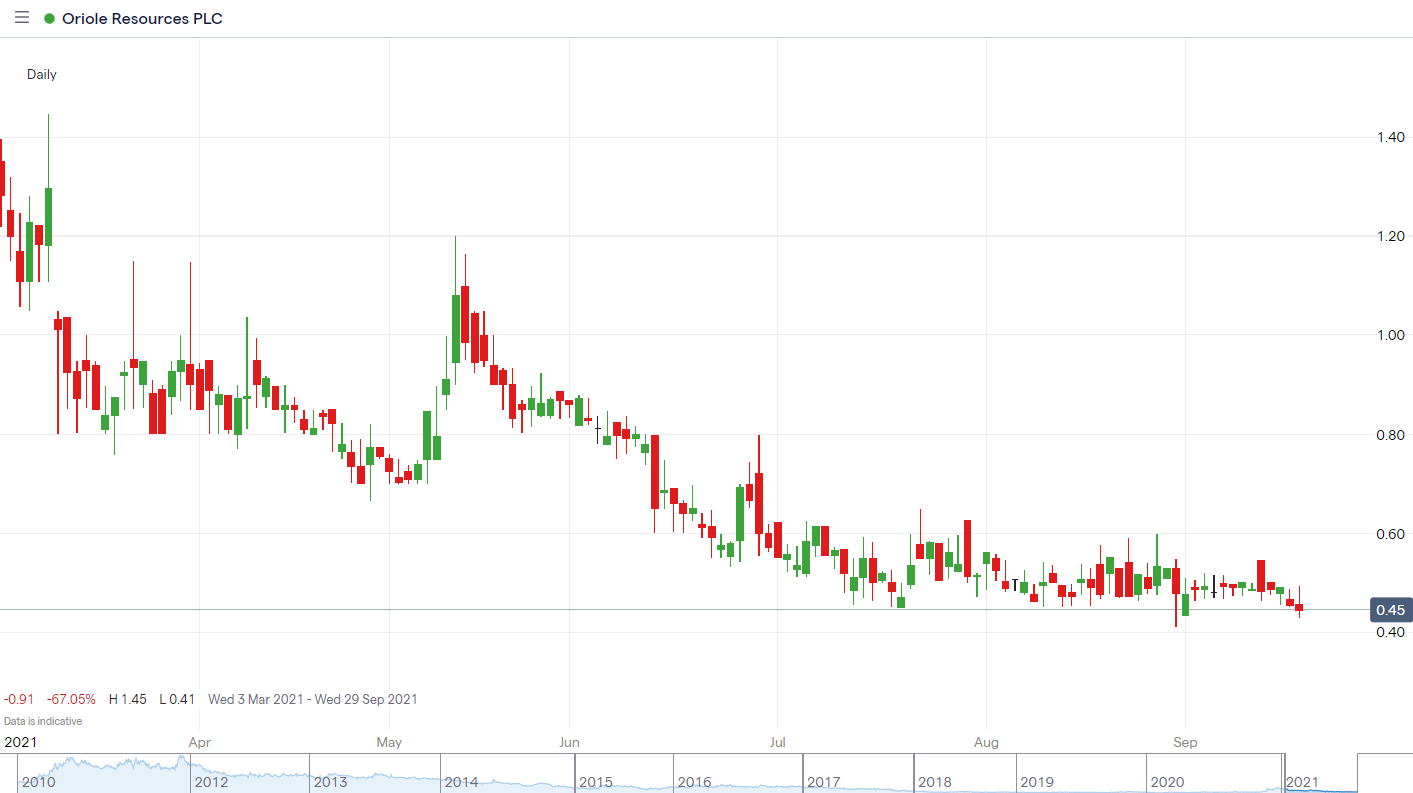This screenshot has height=793, width=1413.
Task: Select 2012 in the navigator timeline
Action: [x=211, y=782]
